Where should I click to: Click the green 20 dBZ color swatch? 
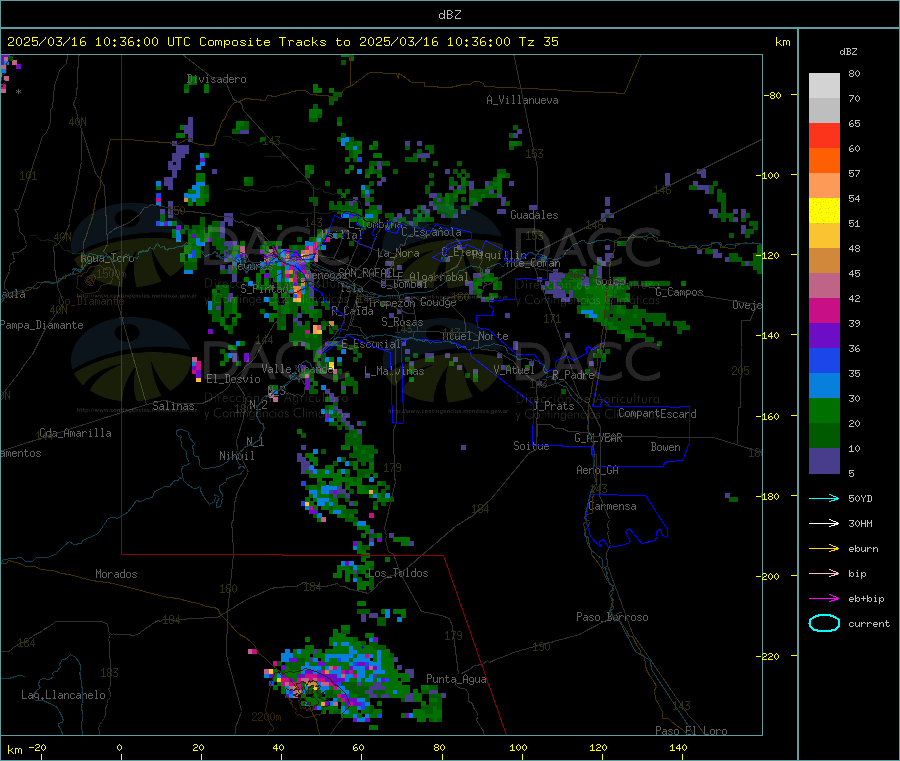tap(824, 410)
